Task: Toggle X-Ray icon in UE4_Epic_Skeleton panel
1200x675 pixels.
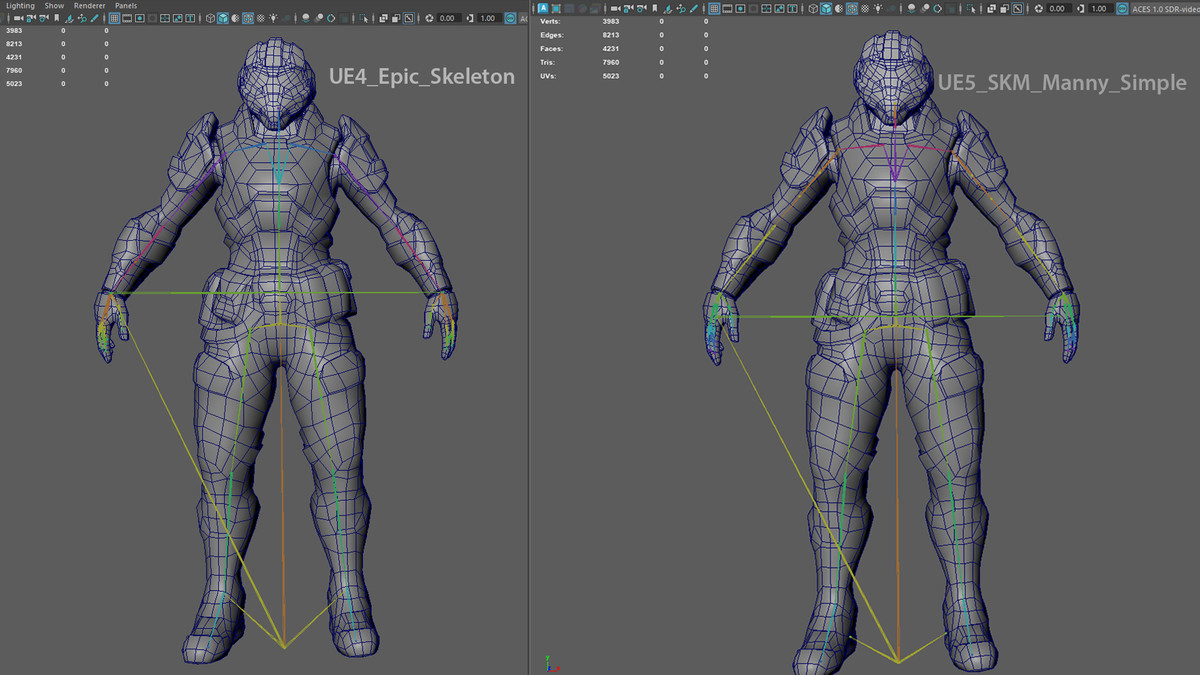Action: pos(383,18)
